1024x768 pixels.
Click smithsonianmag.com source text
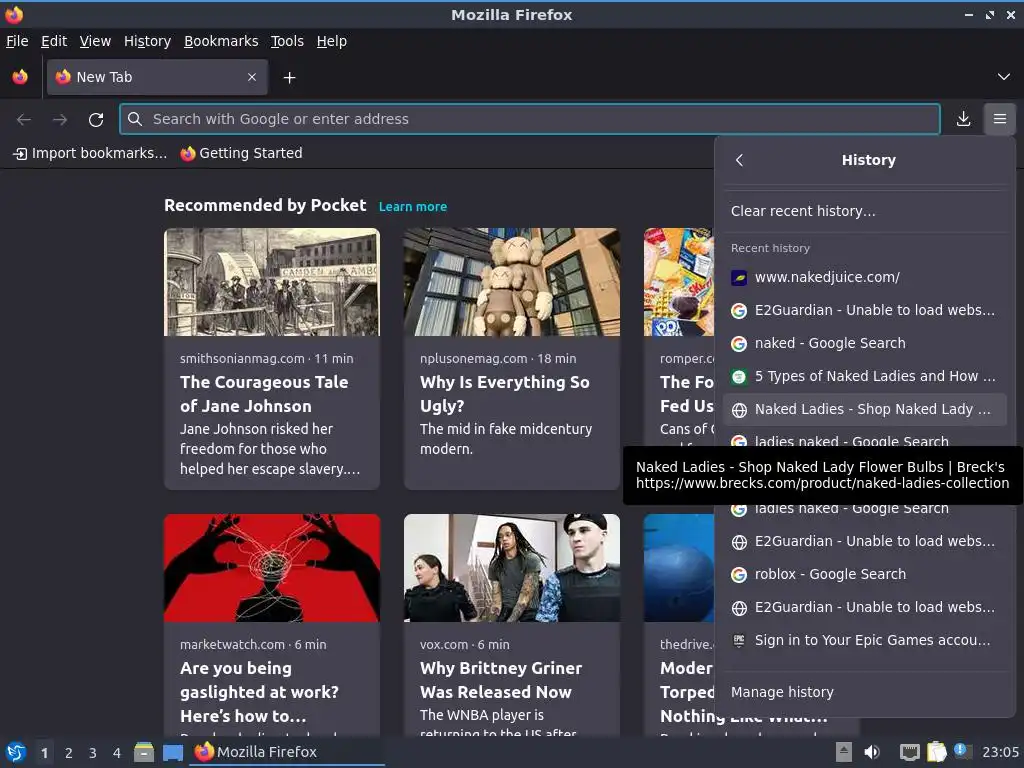pyautogui.click(x=242, y=359)
